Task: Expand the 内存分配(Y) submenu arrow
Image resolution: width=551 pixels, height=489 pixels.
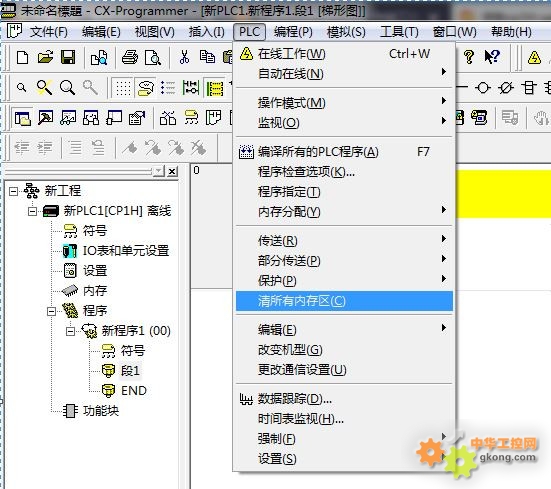Action: pyautogui.click(x=444, y=210)
